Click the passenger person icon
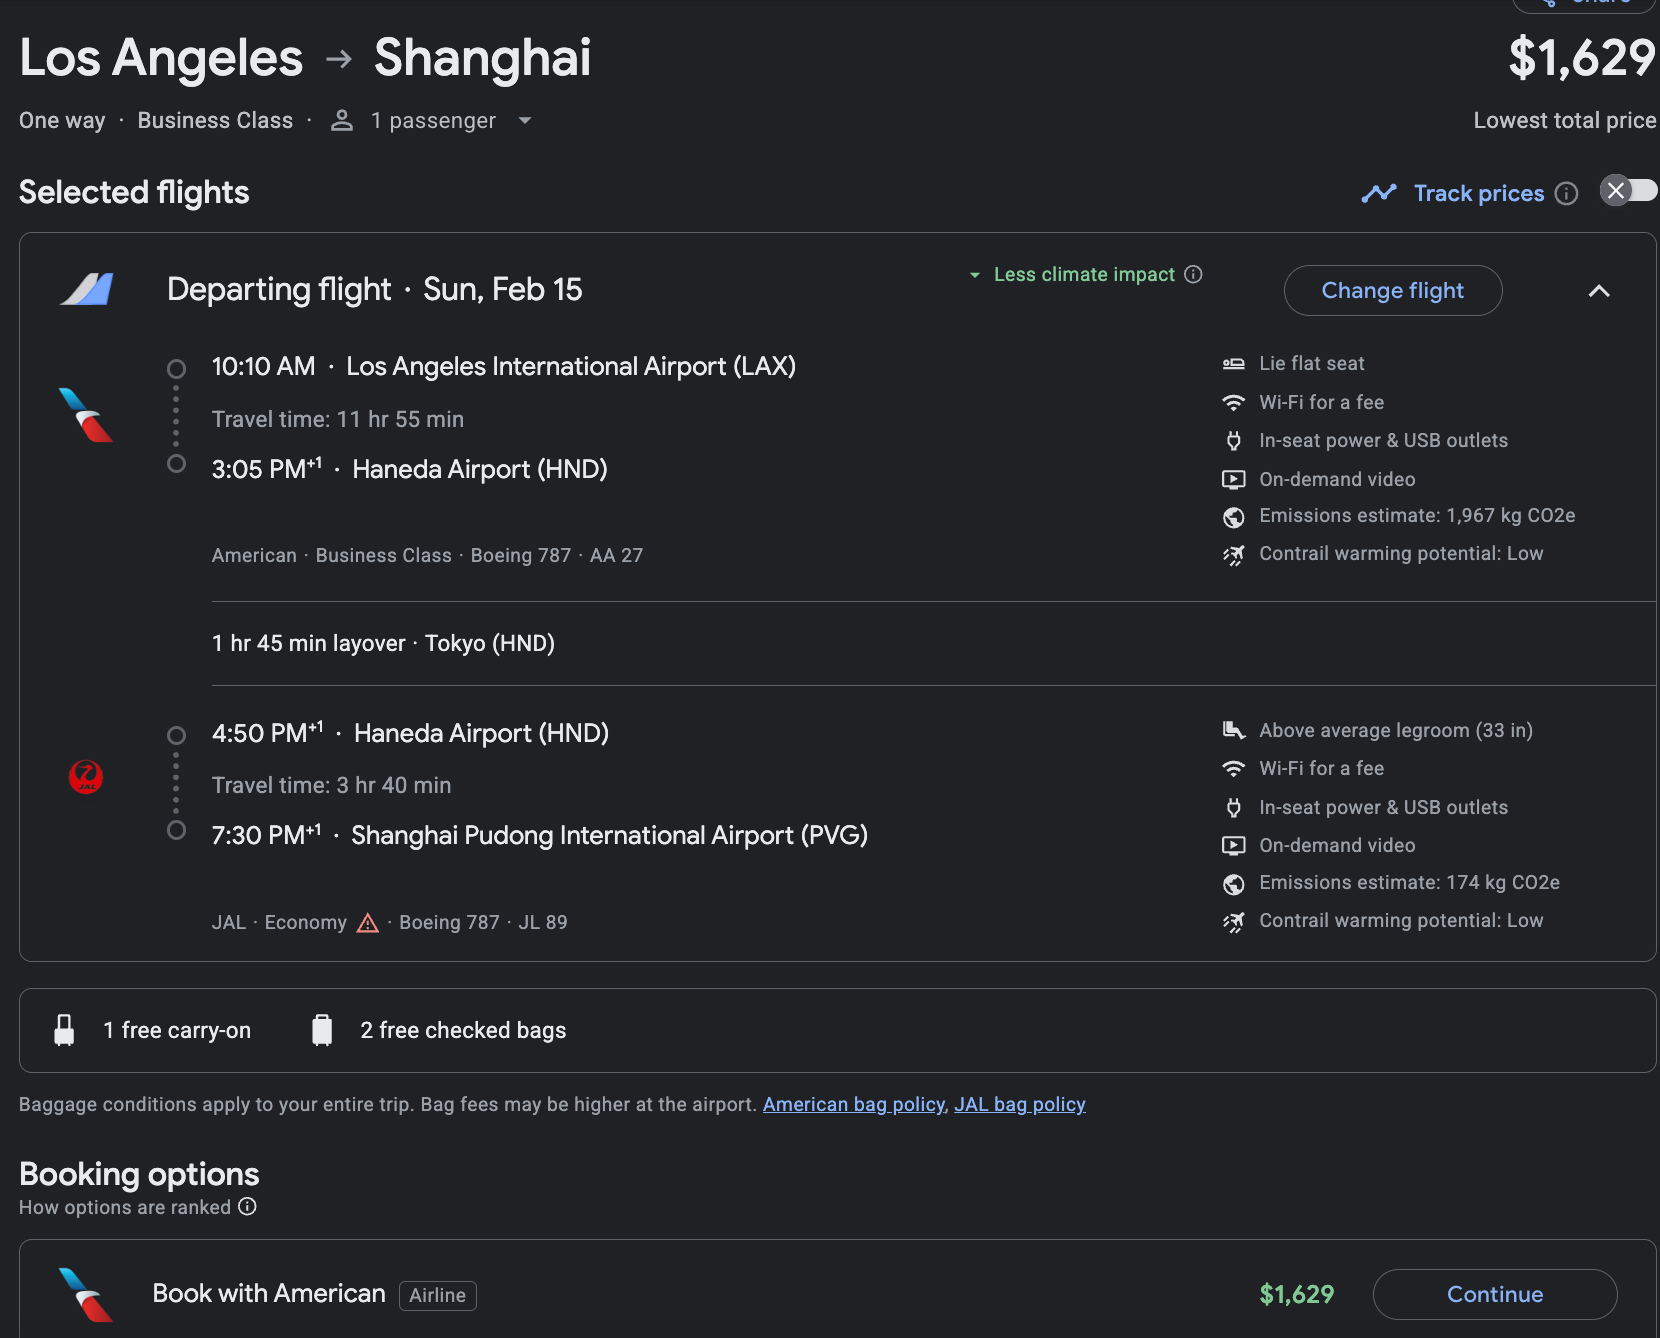The image size is (1660, 1338). (342, 121)
